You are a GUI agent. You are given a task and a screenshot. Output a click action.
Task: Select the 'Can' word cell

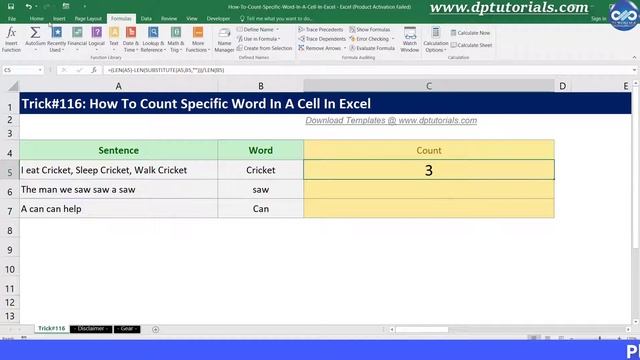260,209
